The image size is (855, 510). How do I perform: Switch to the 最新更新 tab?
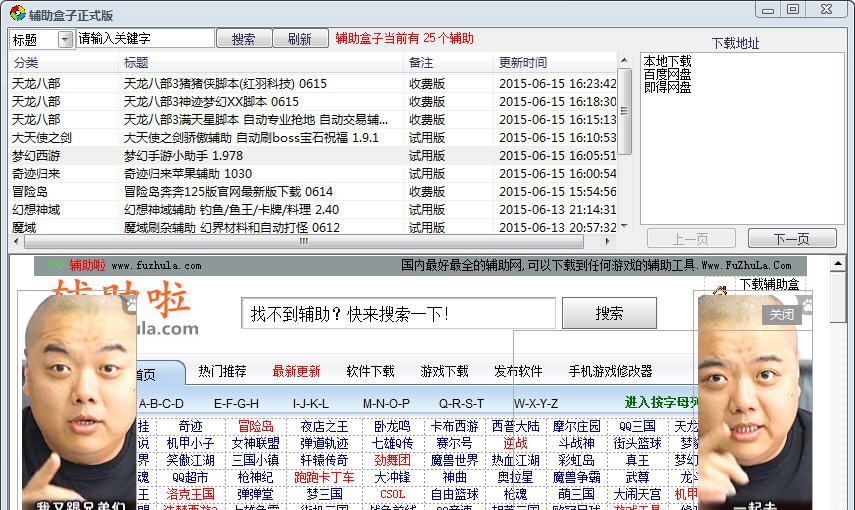click(296, 371)
